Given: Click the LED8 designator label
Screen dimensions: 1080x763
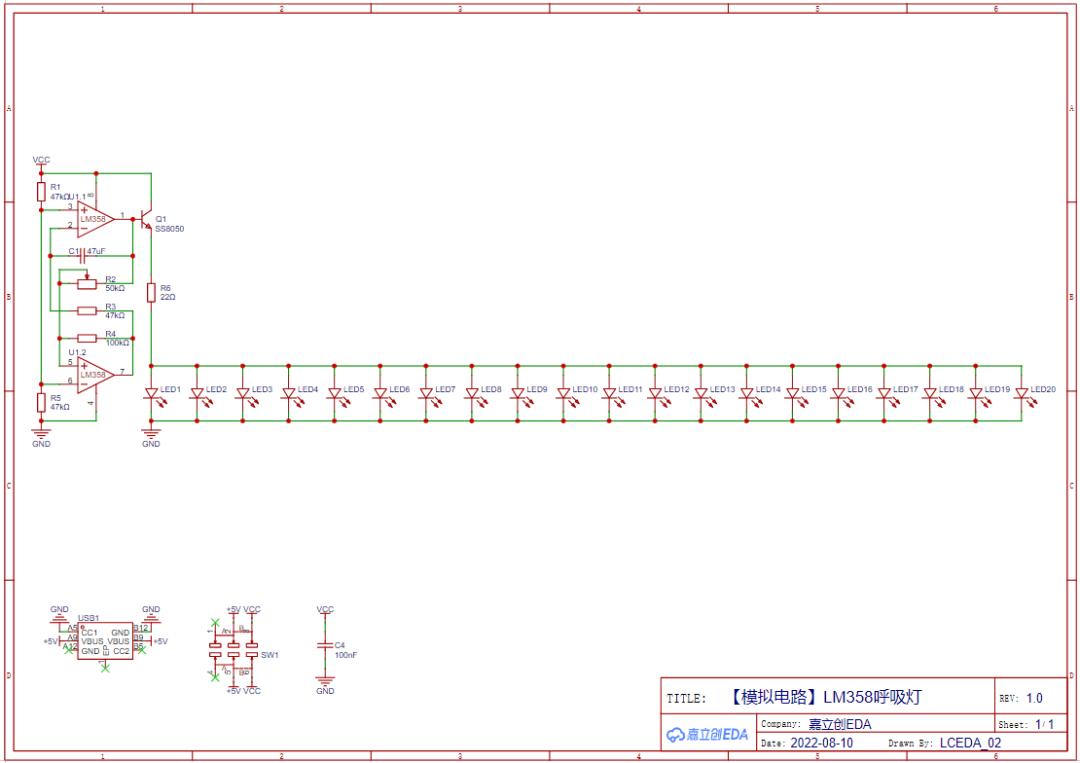Looking at the screenshot, I should [x=491, y=389].
